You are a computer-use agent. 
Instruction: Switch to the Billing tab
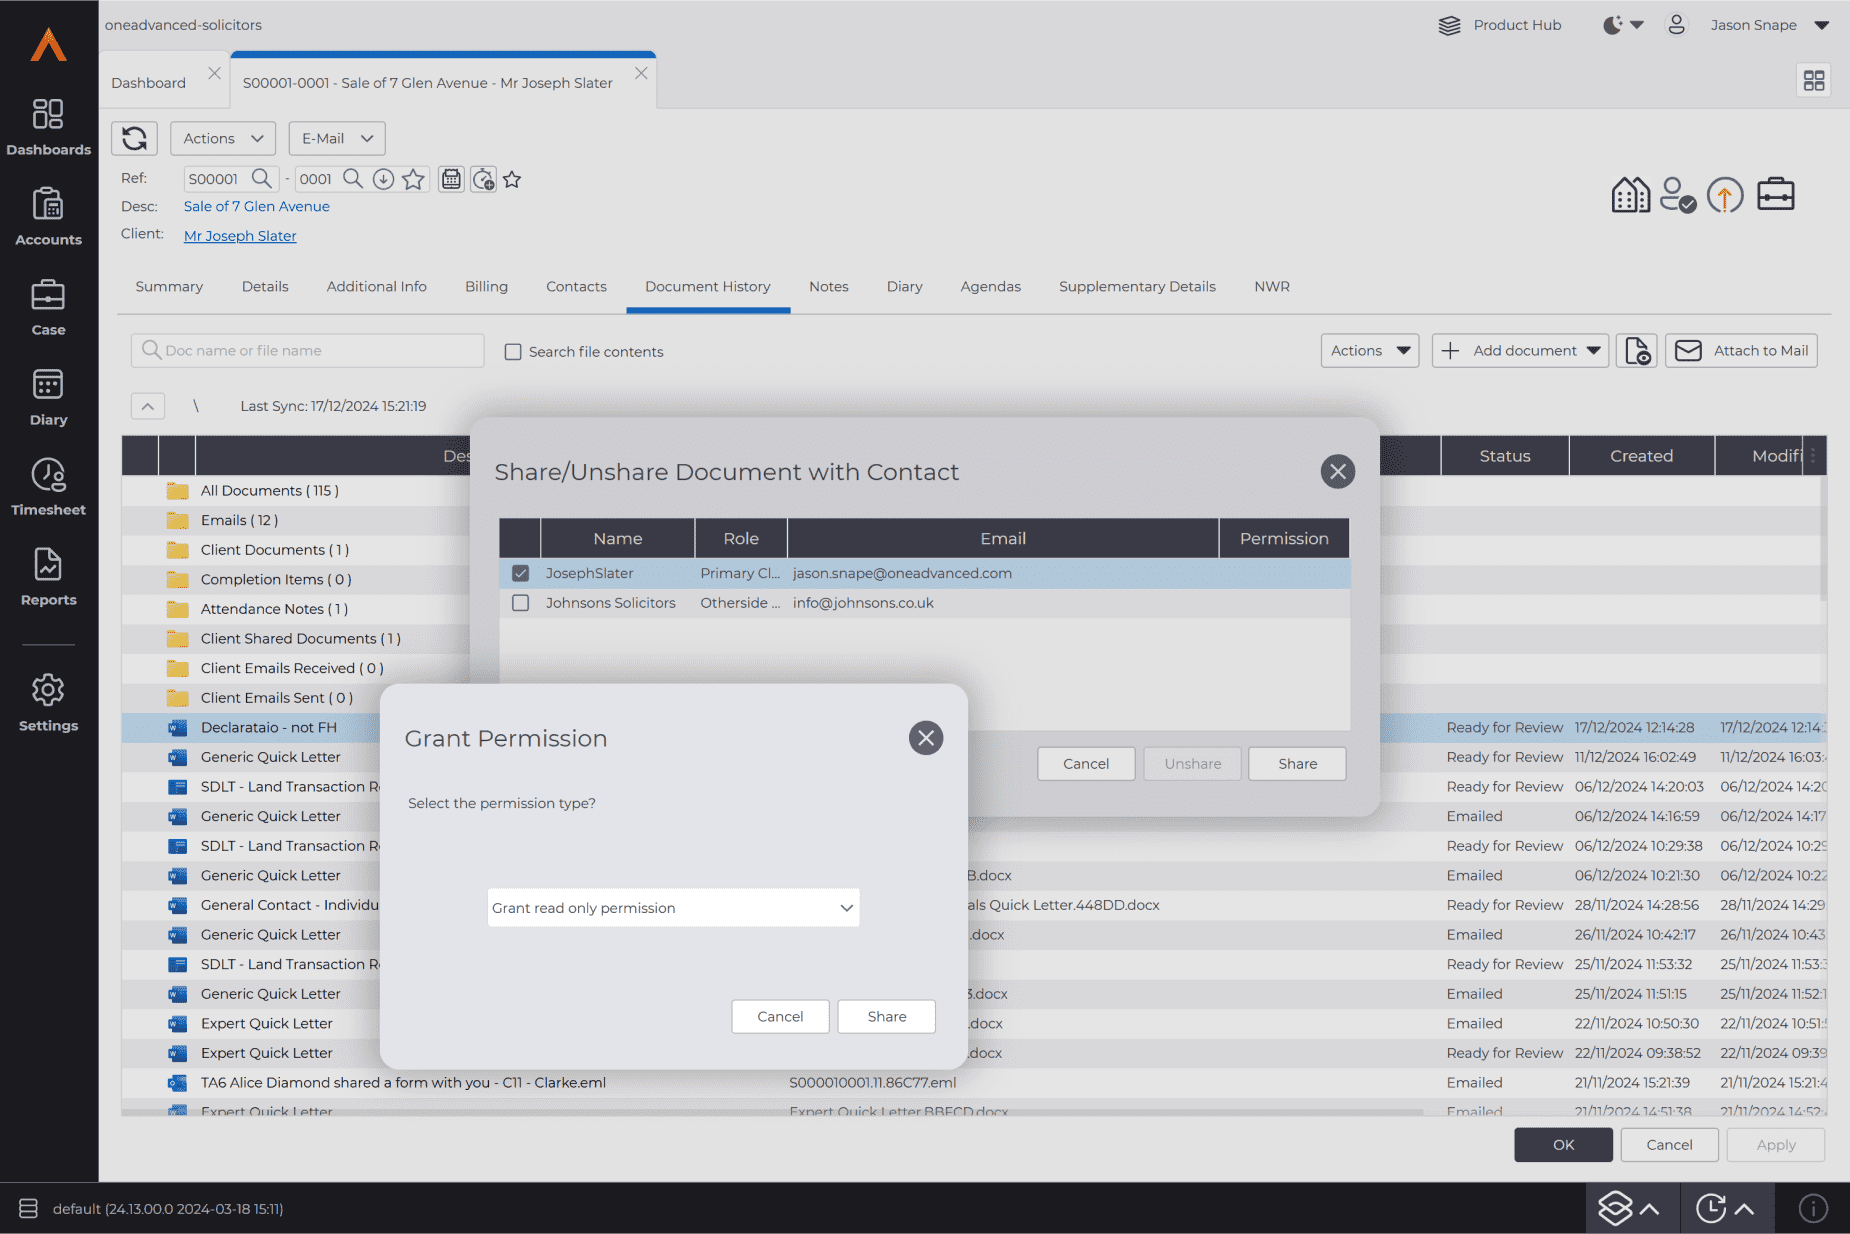coord(486,287)
